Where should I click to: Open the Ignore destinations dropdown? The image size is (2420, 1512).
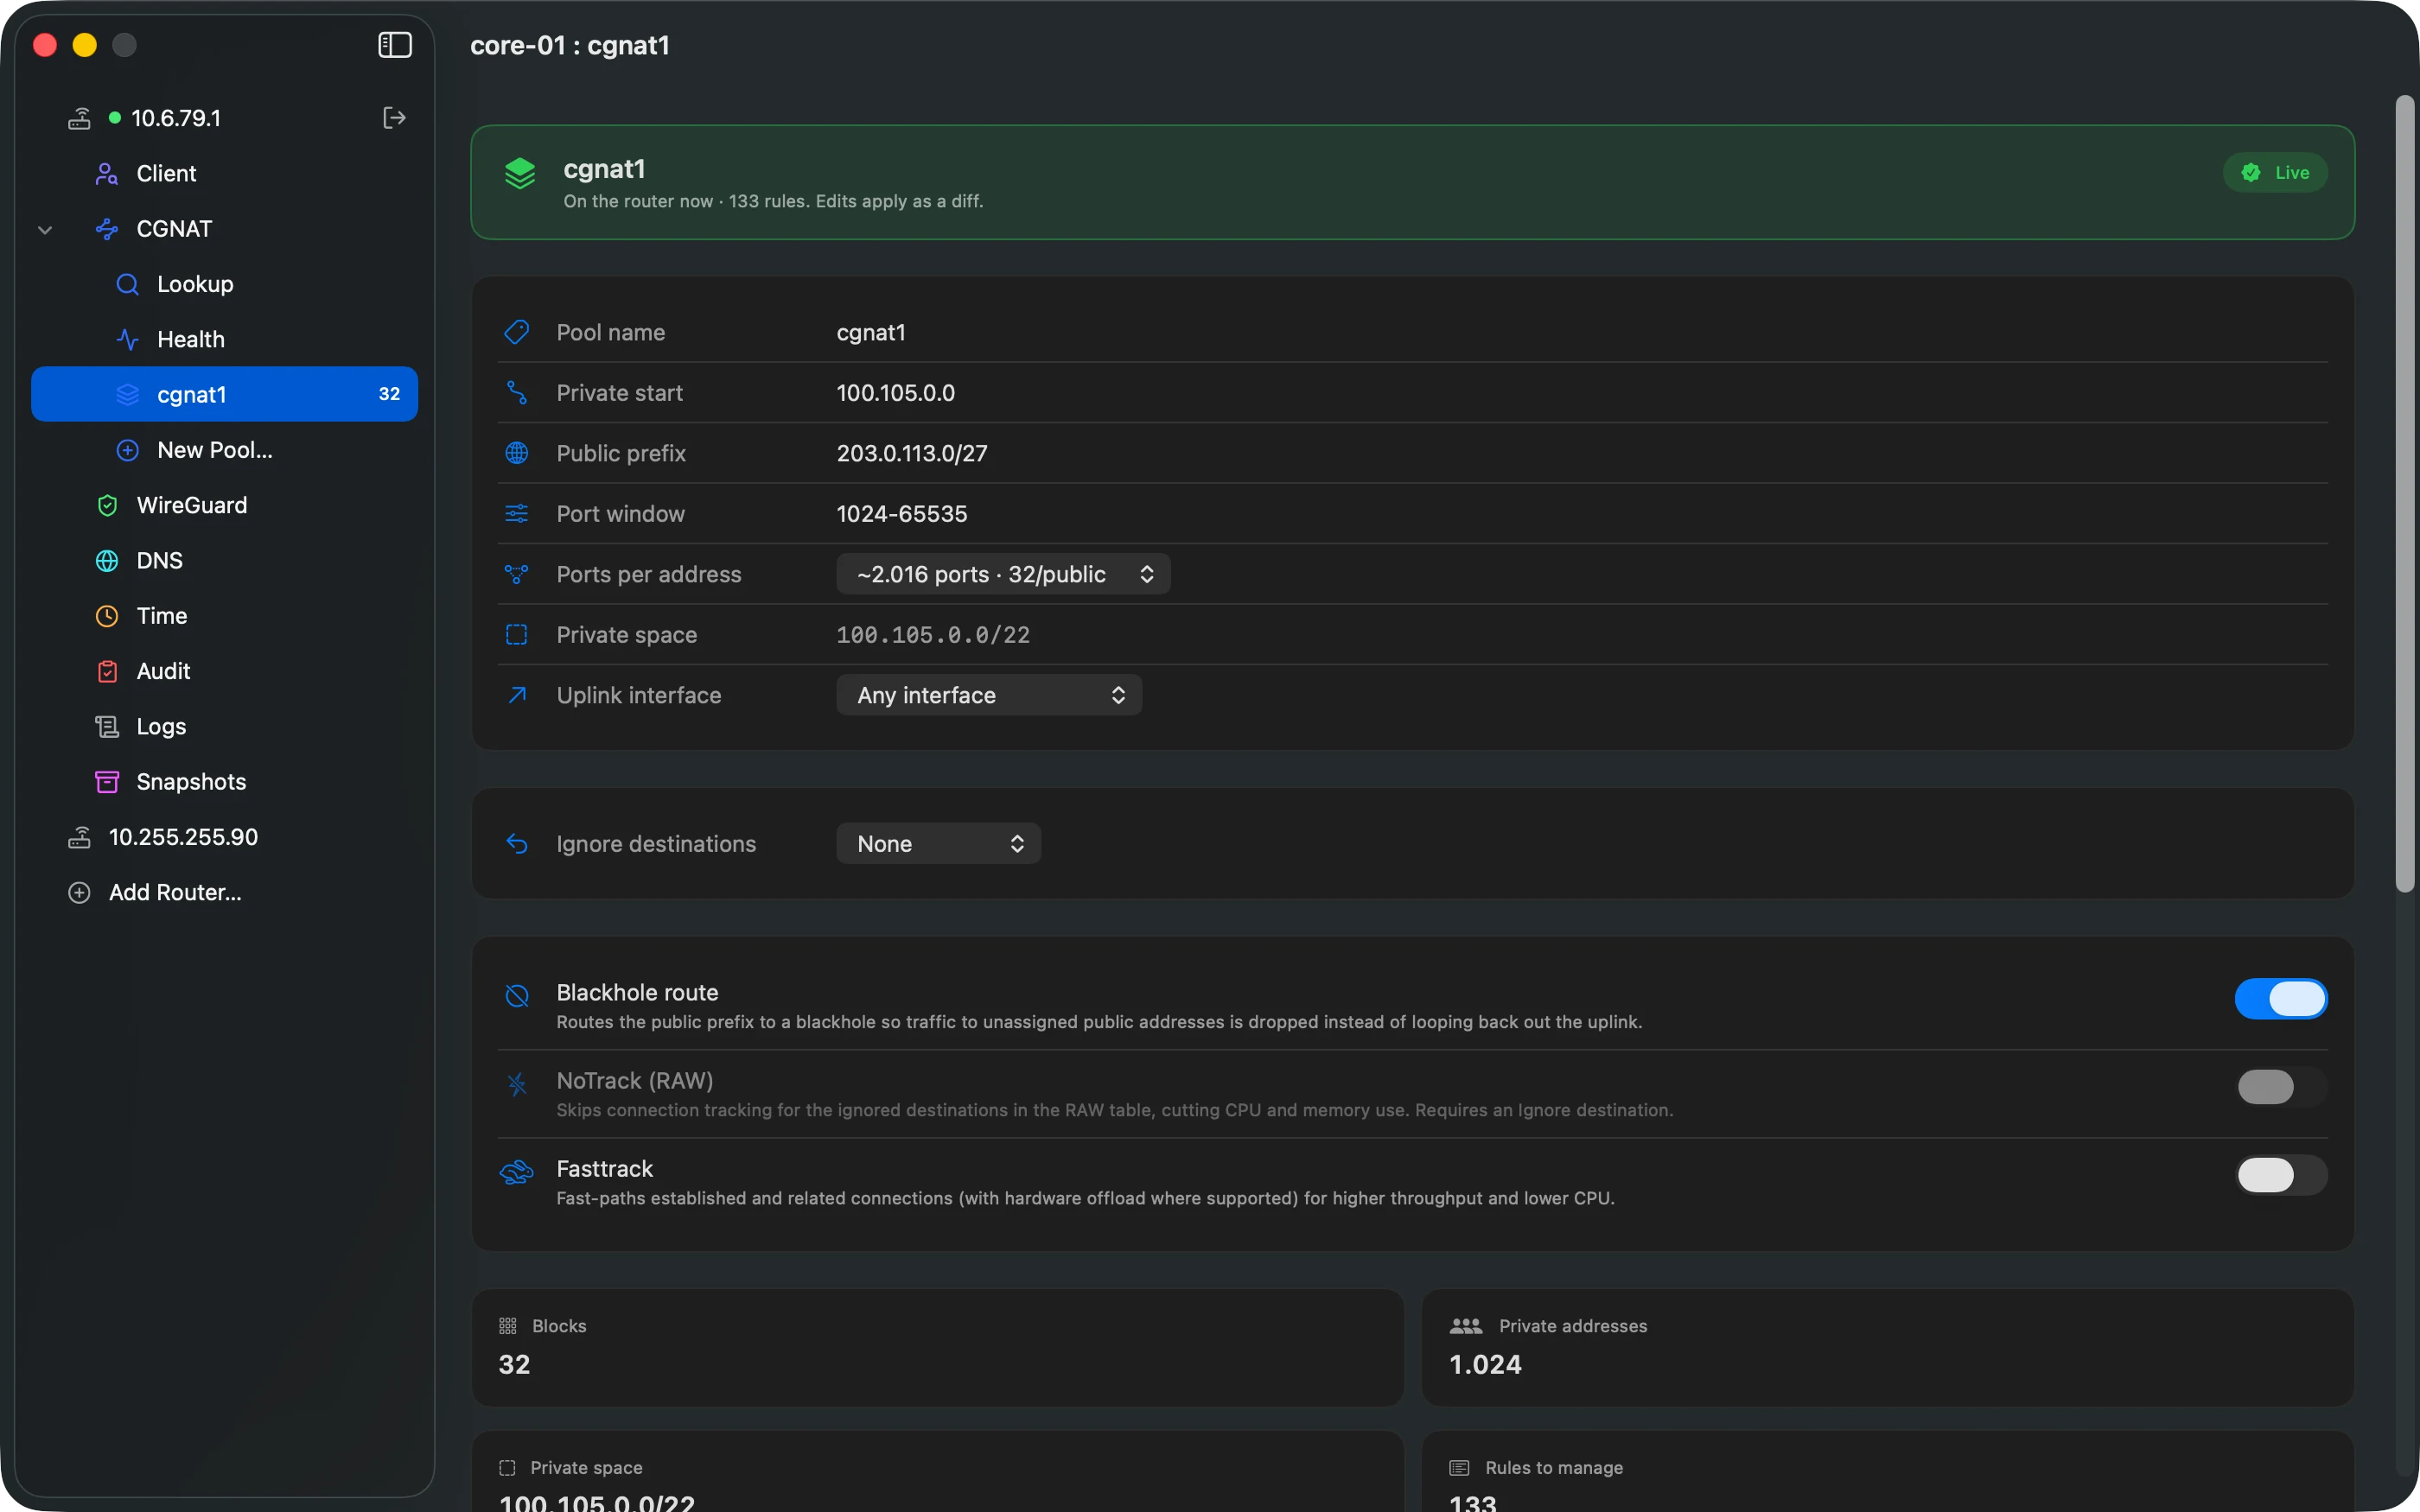click(x=938, y=844)
